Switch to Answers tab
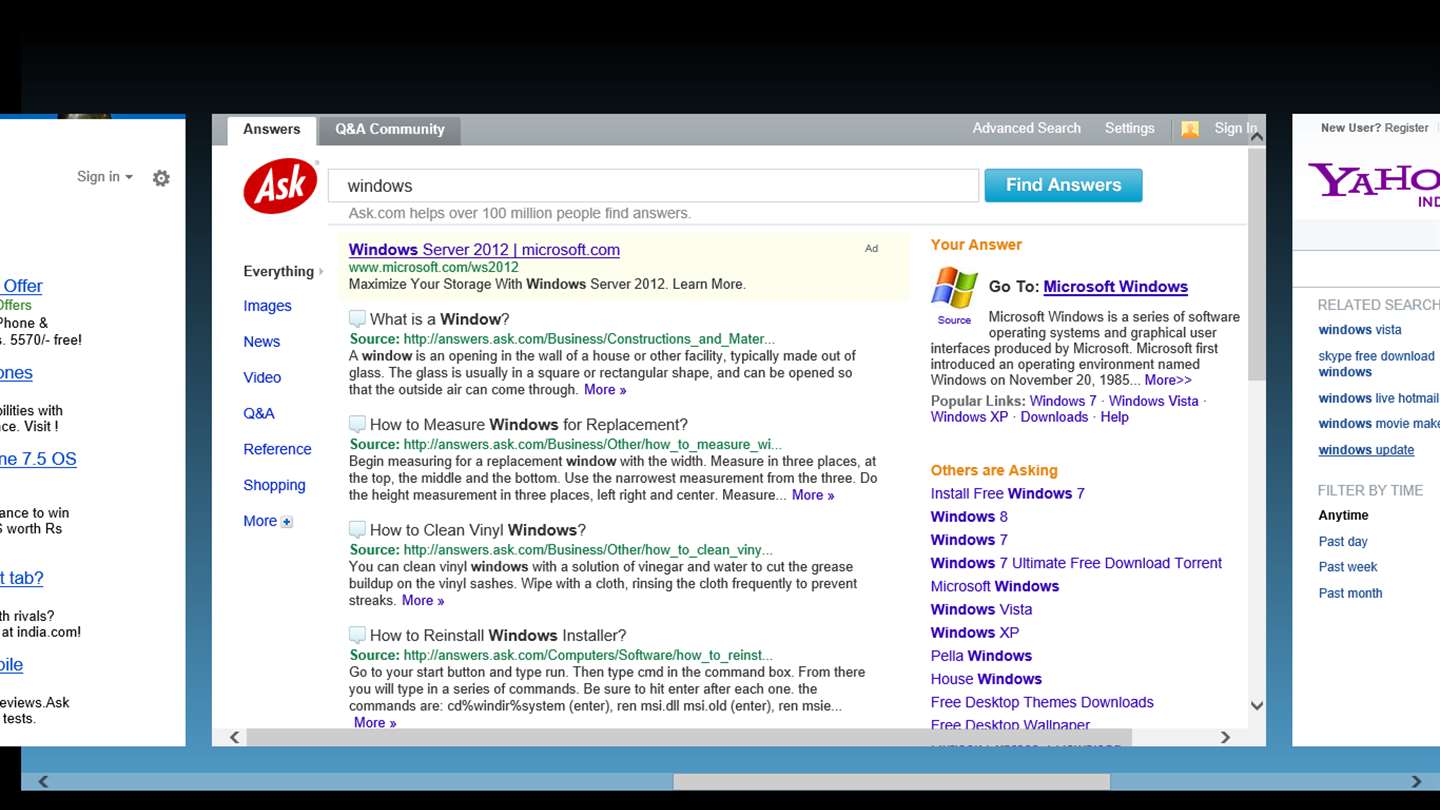 tap(272, 130)
